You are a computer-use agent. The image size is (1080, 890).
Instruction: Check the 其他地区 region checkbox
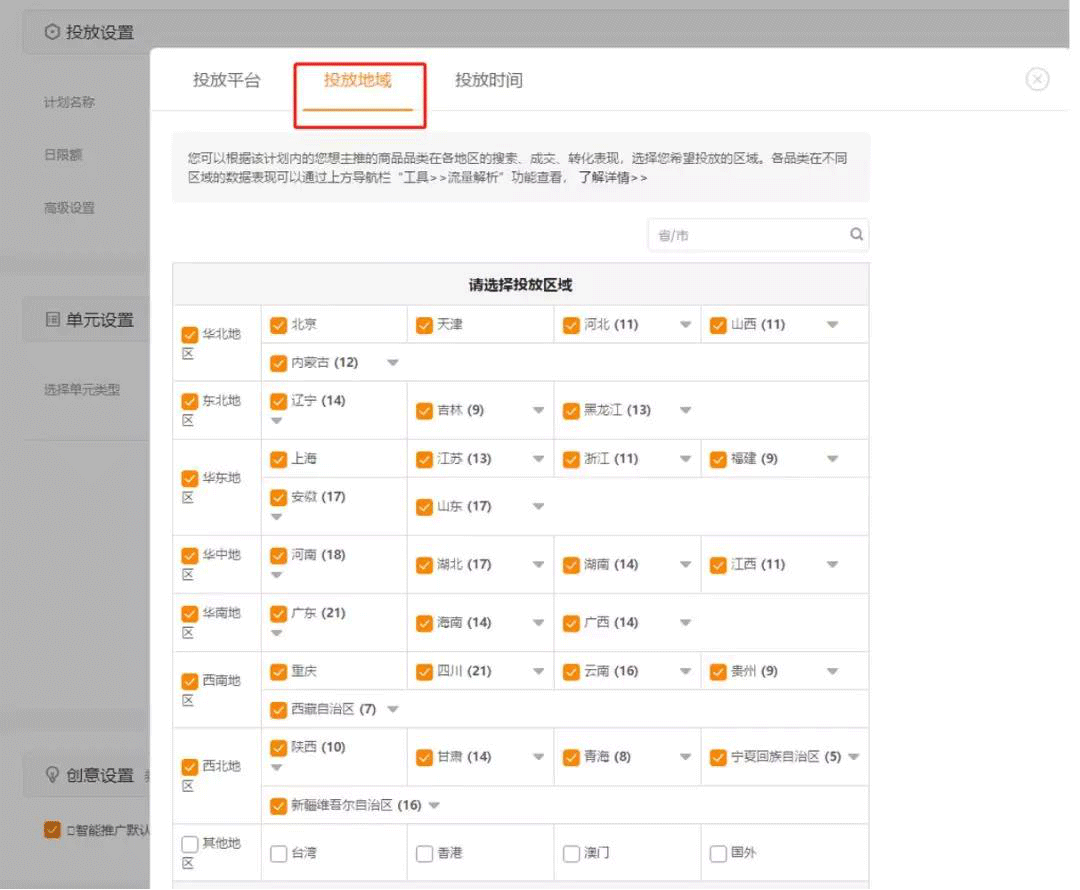190,845
